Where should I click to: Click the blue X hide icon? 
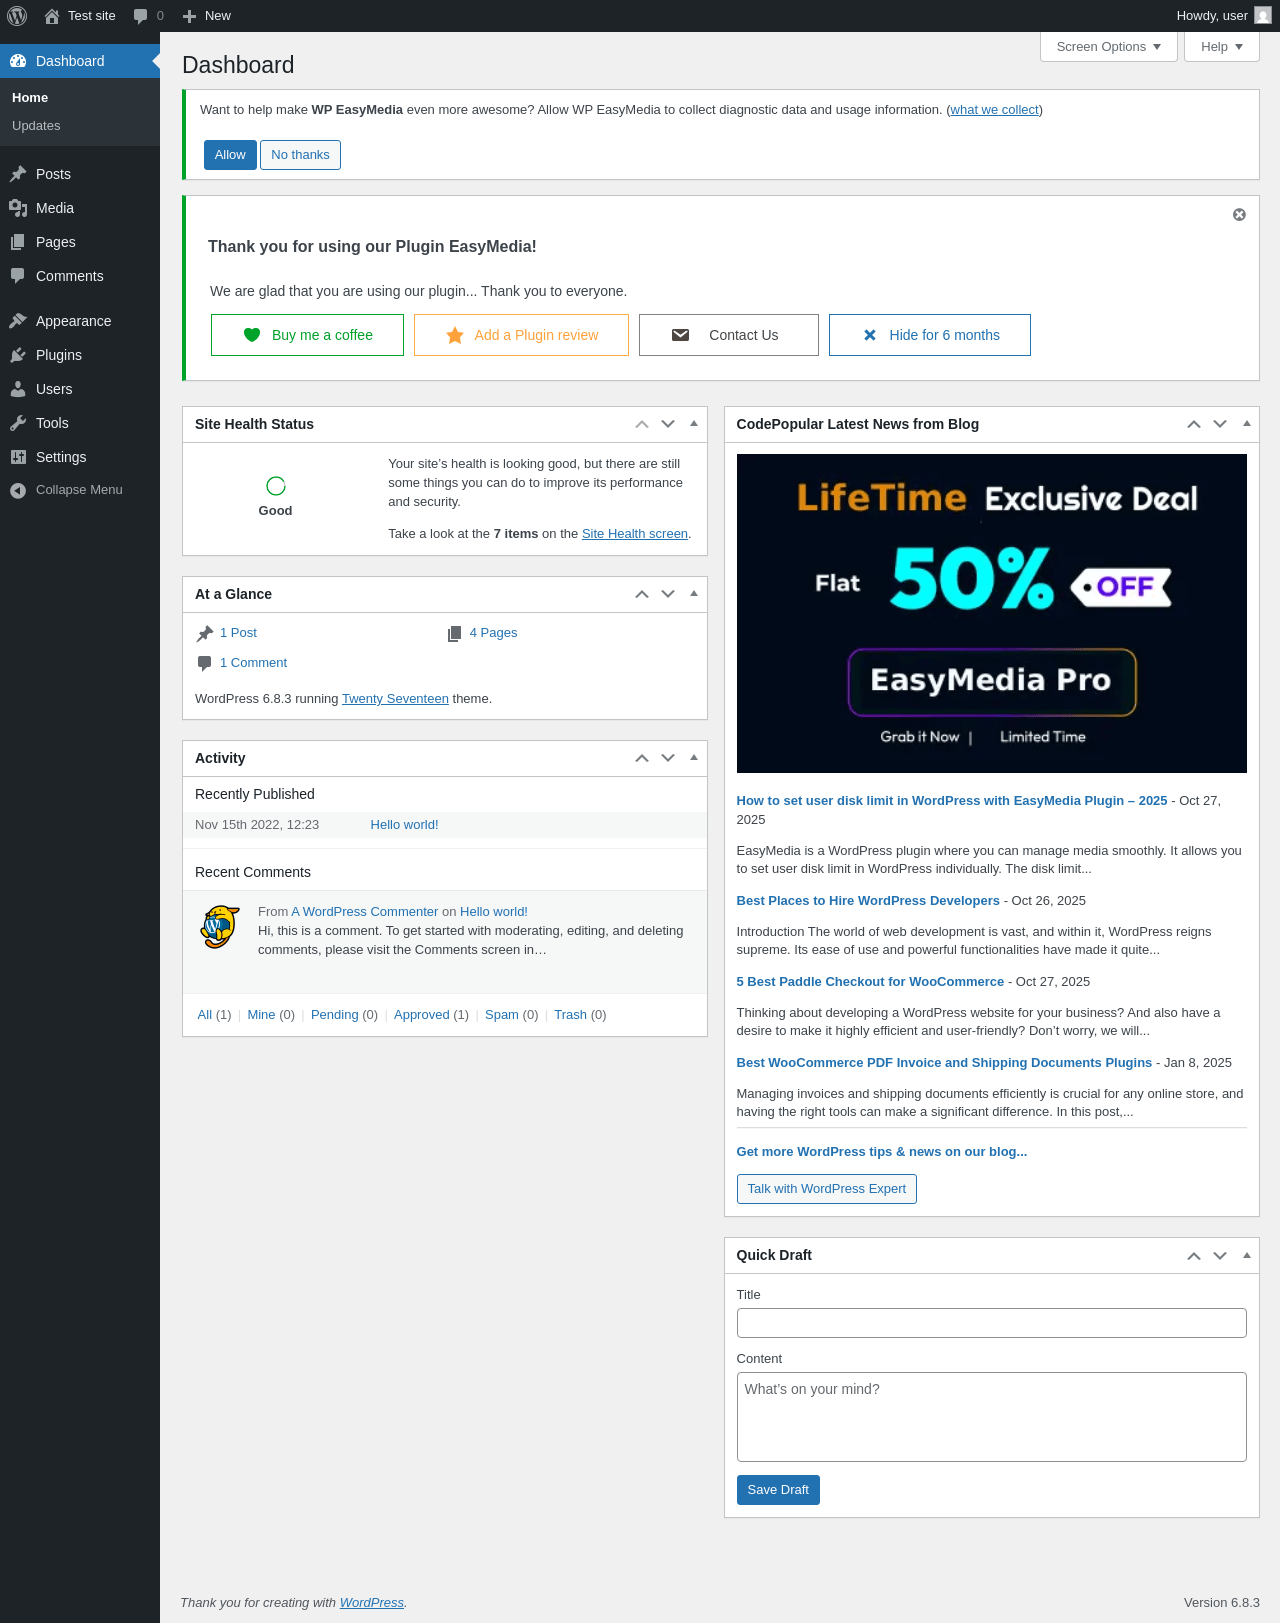click(x=870, y=335)
